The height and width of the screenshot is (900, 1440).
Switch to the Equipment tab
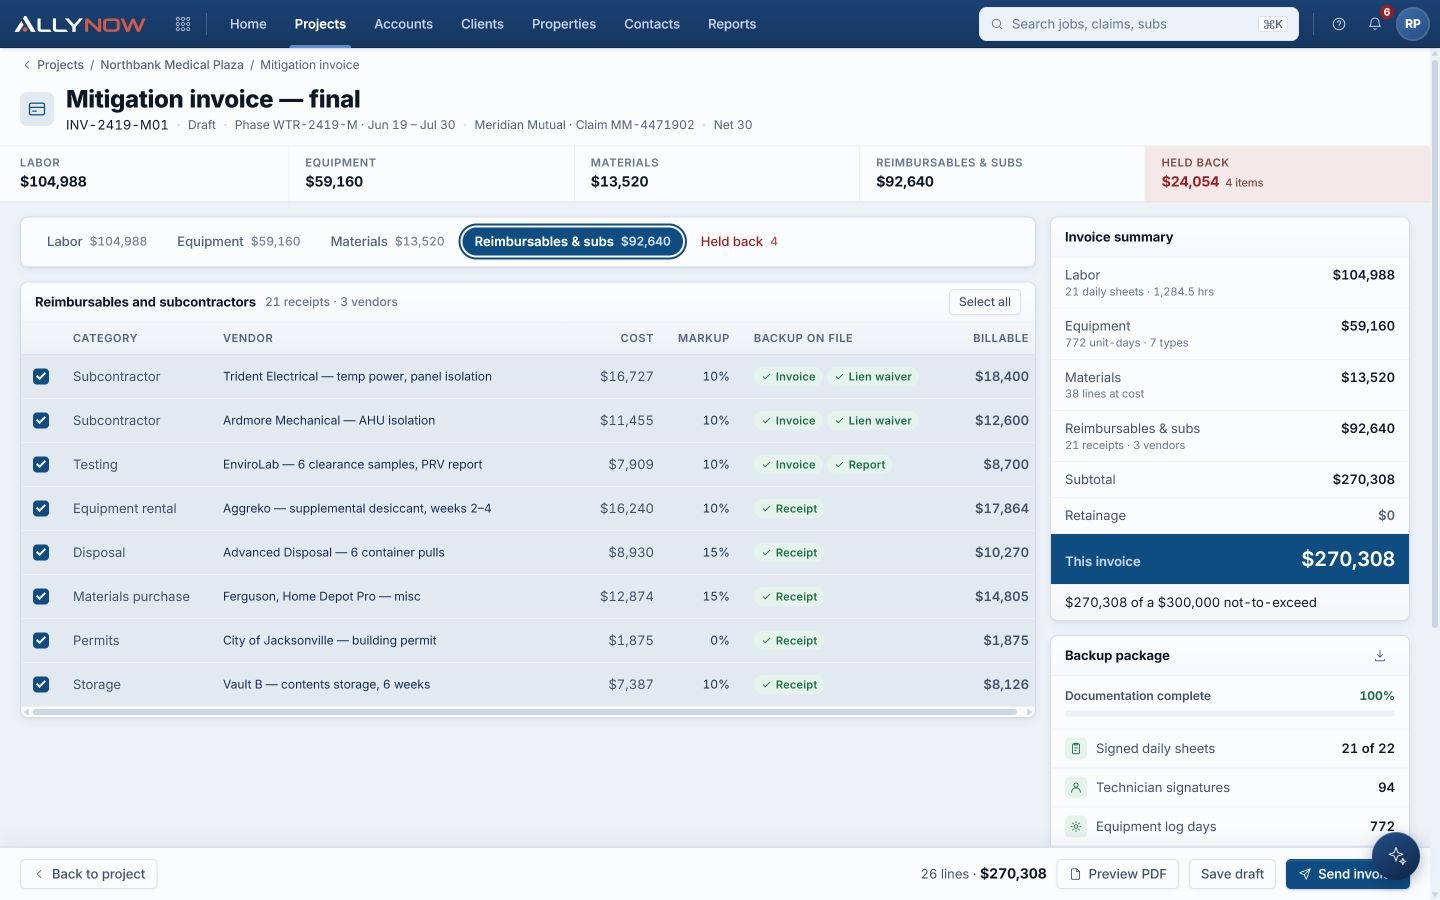[x=239, y=241]
